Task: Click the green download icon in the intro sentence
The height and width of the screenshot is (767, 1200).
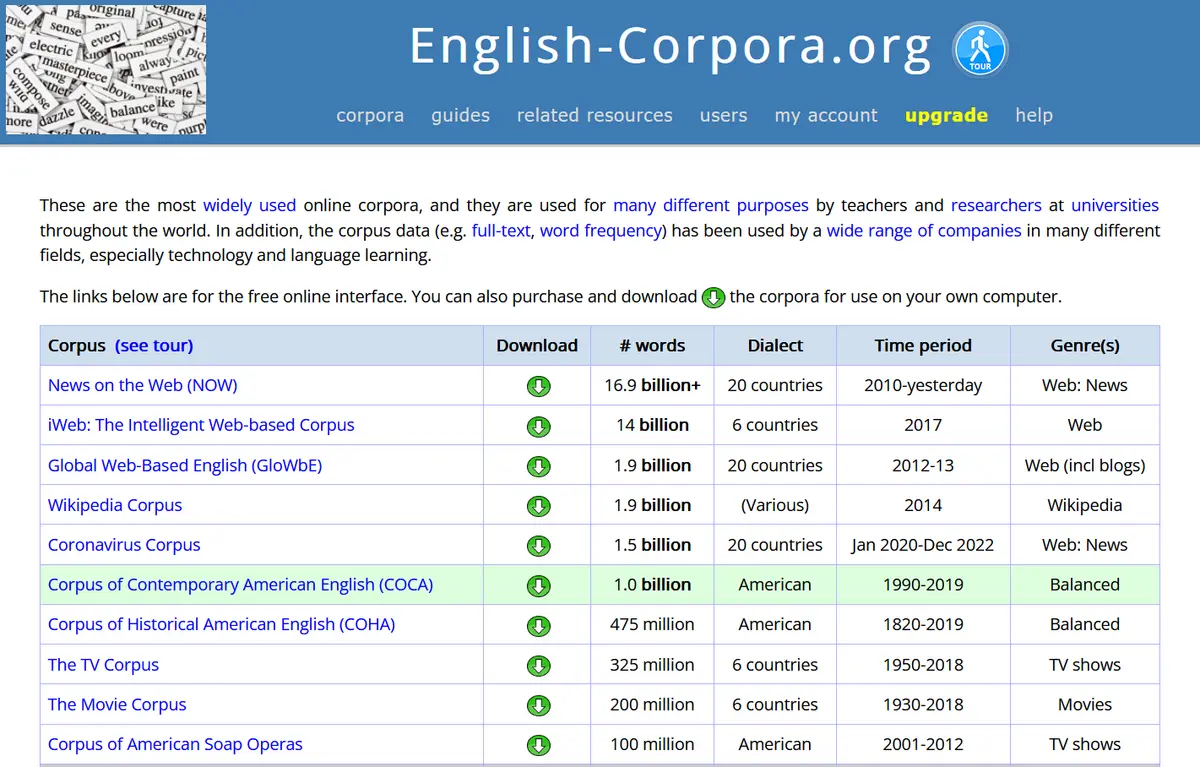Action: (x=713, y=297)
